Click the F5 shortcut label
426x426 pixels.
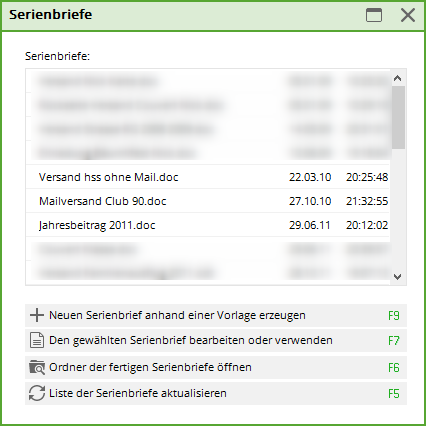(394, 393)
